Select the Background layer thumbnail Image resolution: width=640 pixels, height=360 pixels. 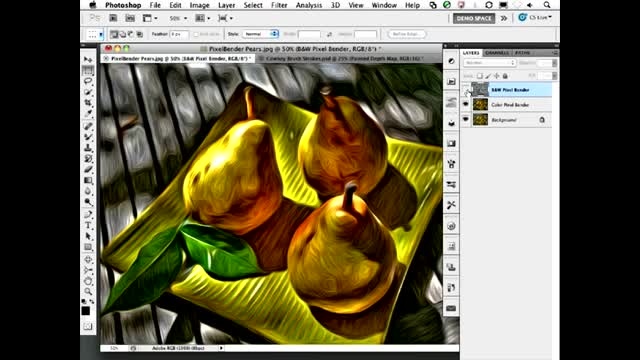pos(480,120)
